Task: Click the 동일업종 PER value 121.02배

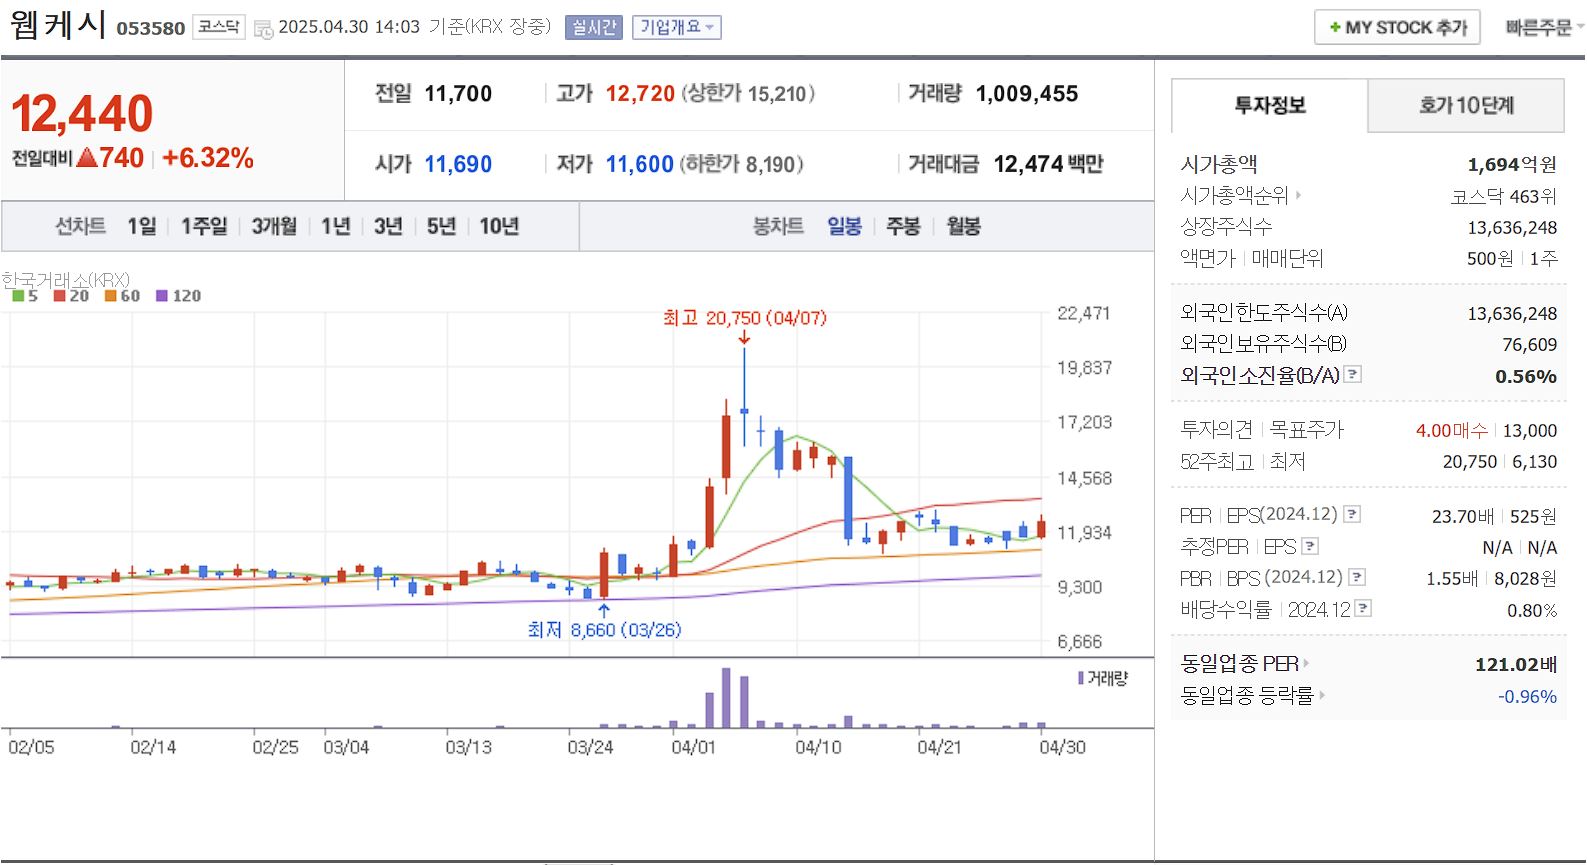Action: point(1516,665)
